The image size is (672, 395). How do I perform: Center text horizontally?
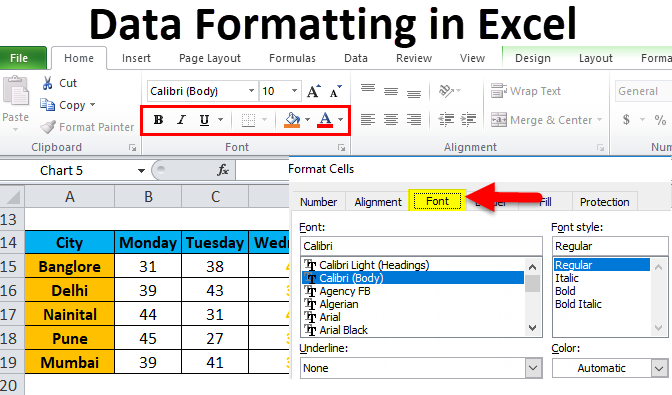[390, 120]
